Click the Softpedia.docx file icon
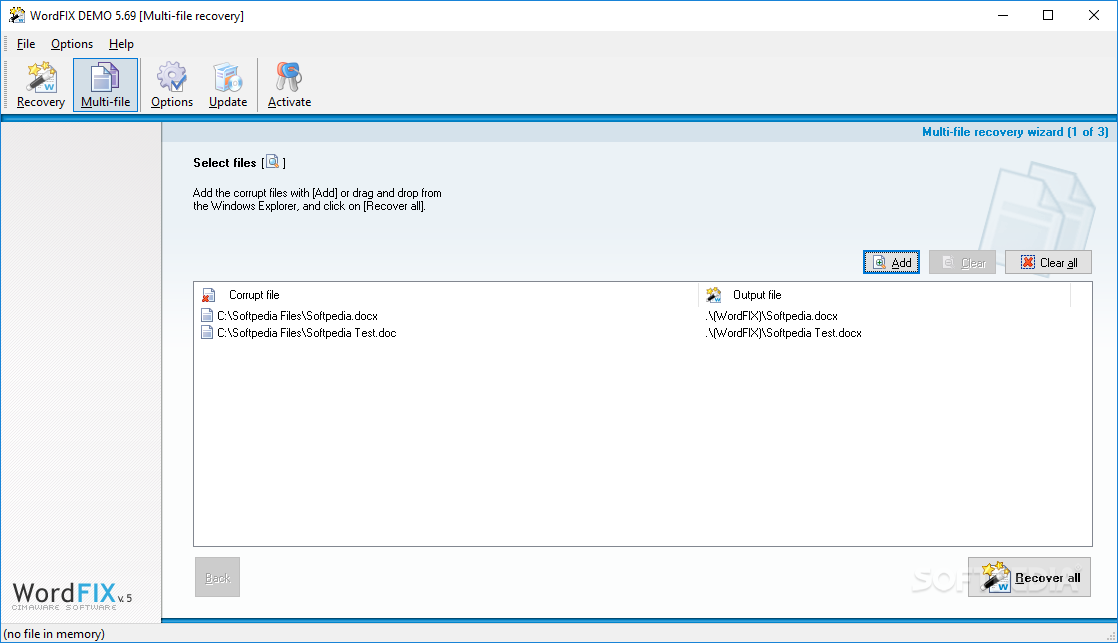This screenshot has height=643, width=1118. 207,316
